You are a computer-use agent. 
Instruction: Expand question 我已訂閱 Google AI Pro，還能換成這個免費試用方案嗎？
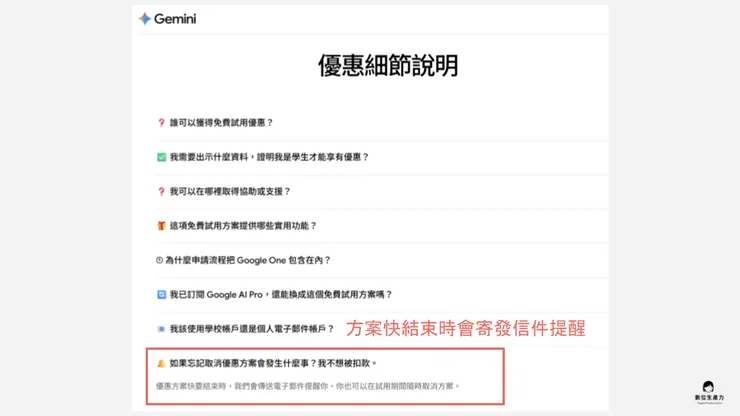point(280,295)
